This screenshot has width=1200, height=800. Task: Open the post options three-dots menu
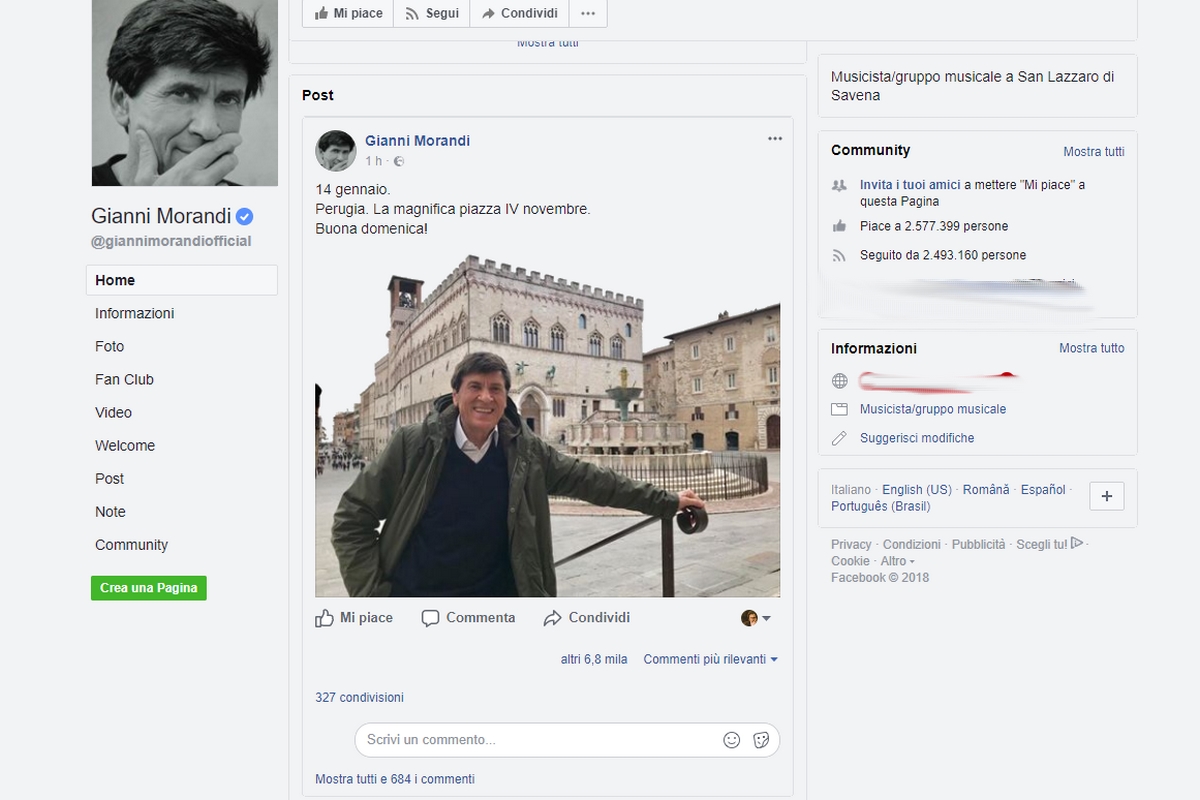point(775,139)
